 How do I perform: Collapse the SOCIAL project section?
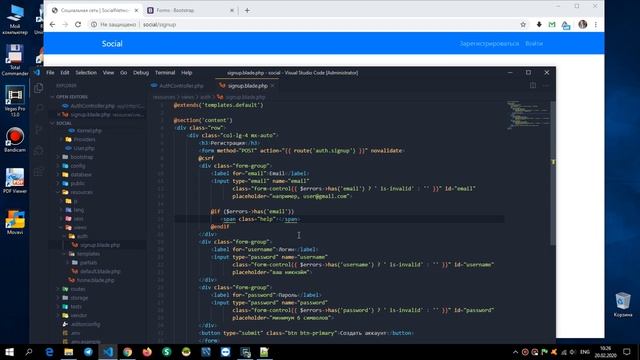[64, 123]
